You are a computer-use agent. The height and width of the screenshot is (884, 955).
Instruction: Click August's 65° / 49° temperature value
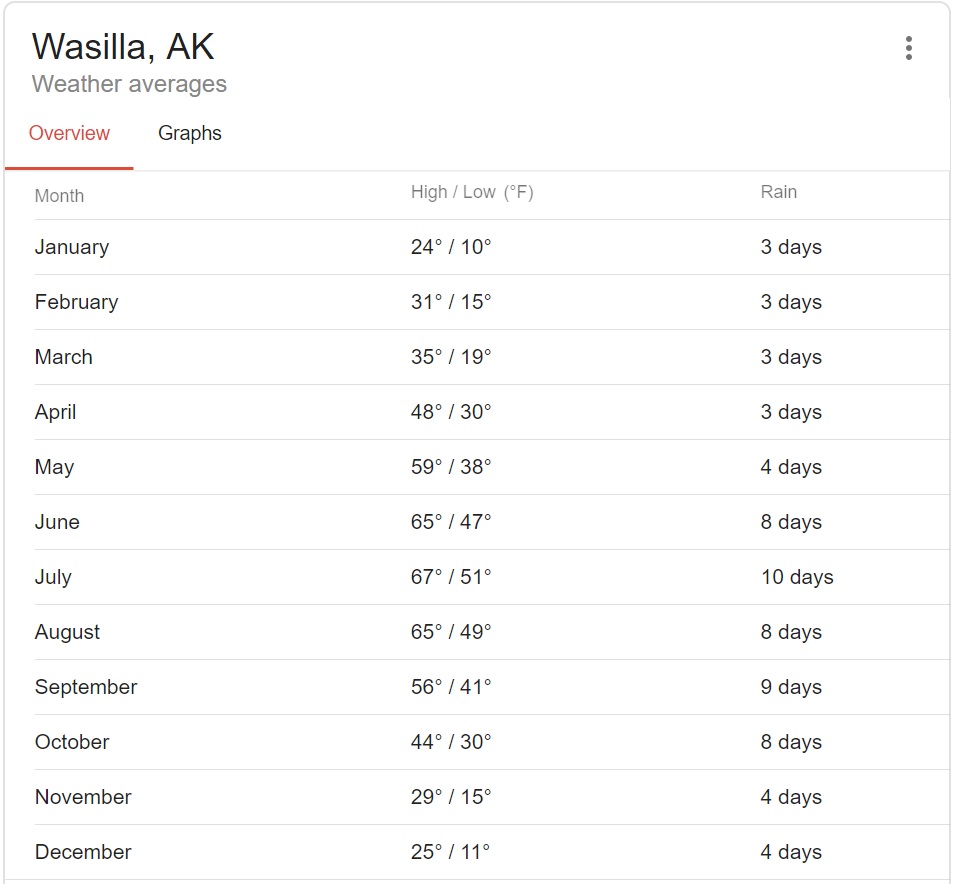[451, 632]
